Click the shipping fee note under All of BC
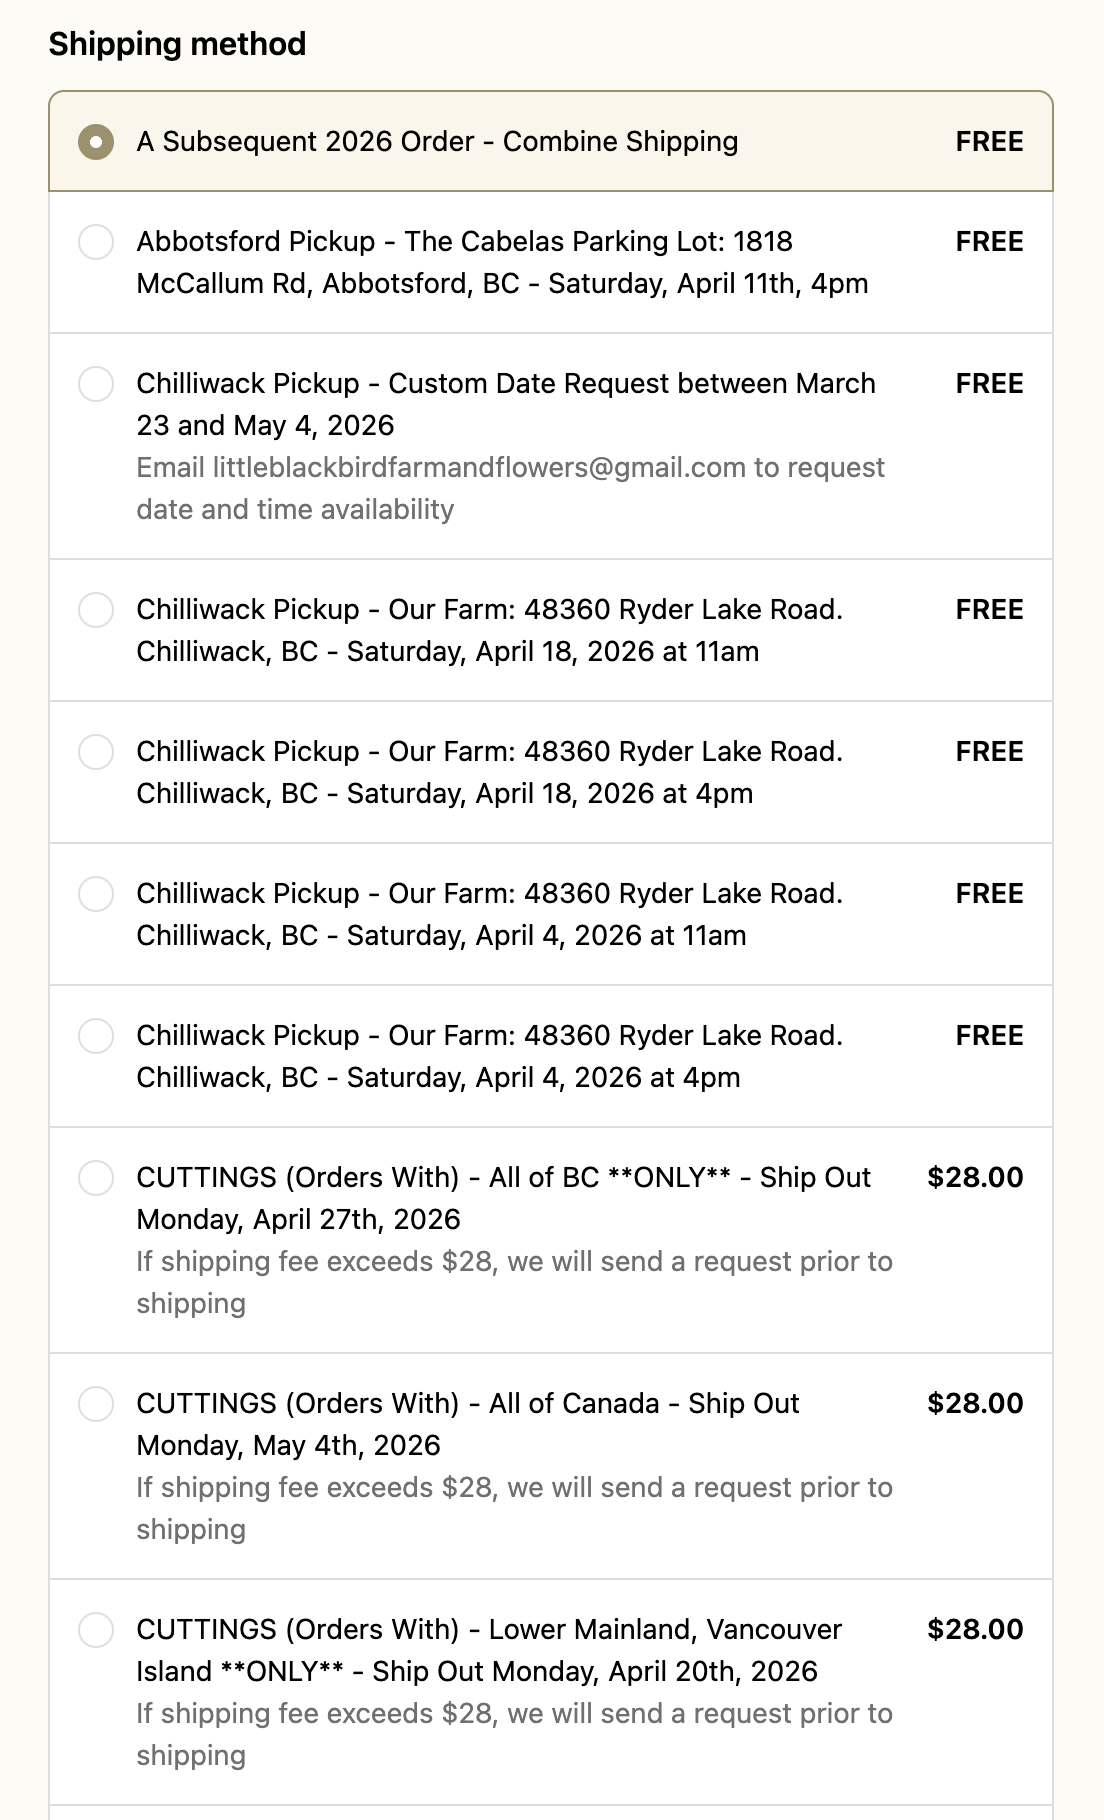 pyautogui.click(x=514, y=1282)
